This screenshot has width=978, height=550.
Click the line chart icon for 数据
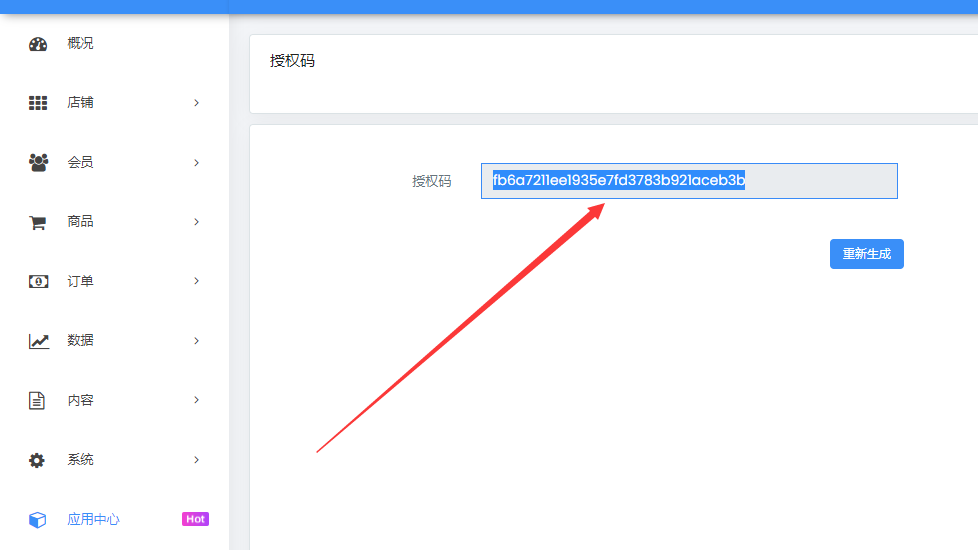(39, 341)
